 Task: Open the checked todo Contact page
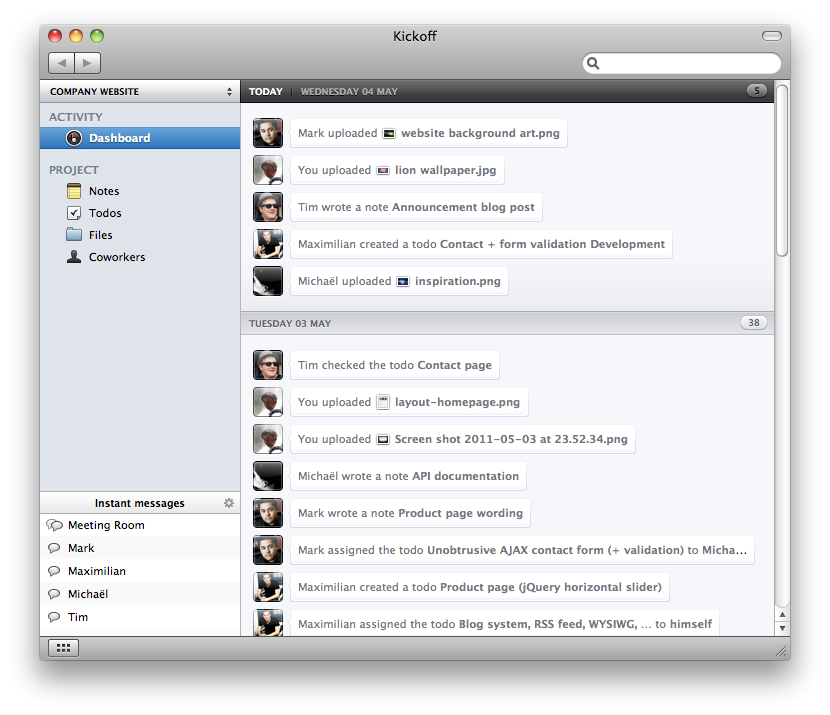[395, 365]
